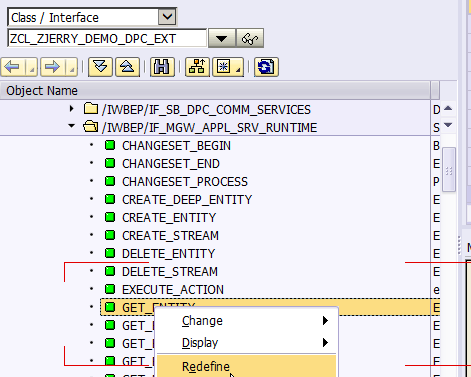
Task: Select the CHANGESET_PROCESS method
Action: coord(185,182)
